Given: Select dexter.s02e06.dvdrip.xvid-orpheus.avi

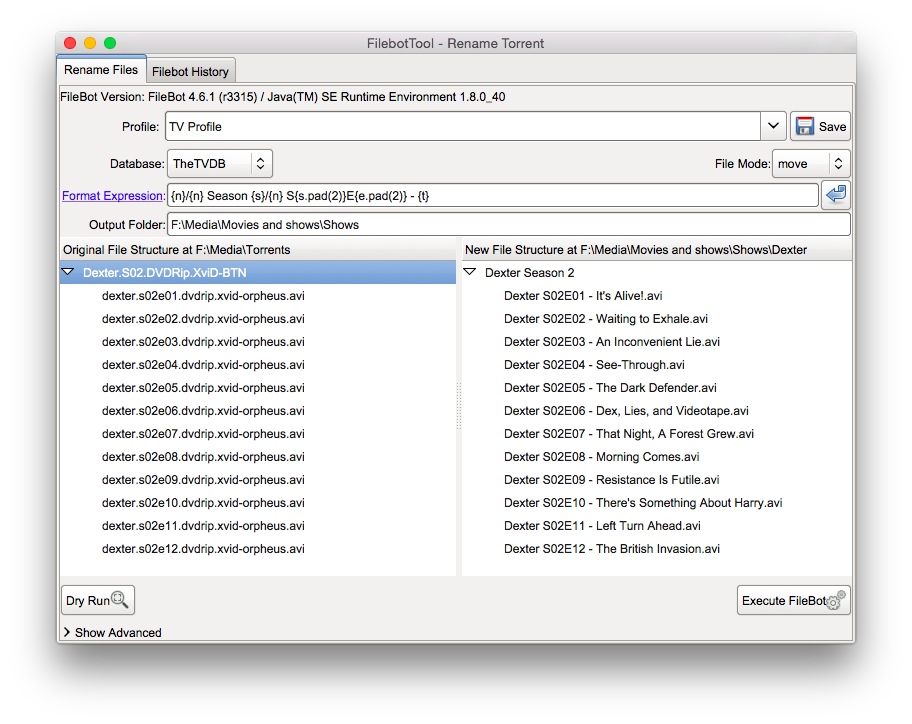Looking at the screenshot, I should coord(203,411).
